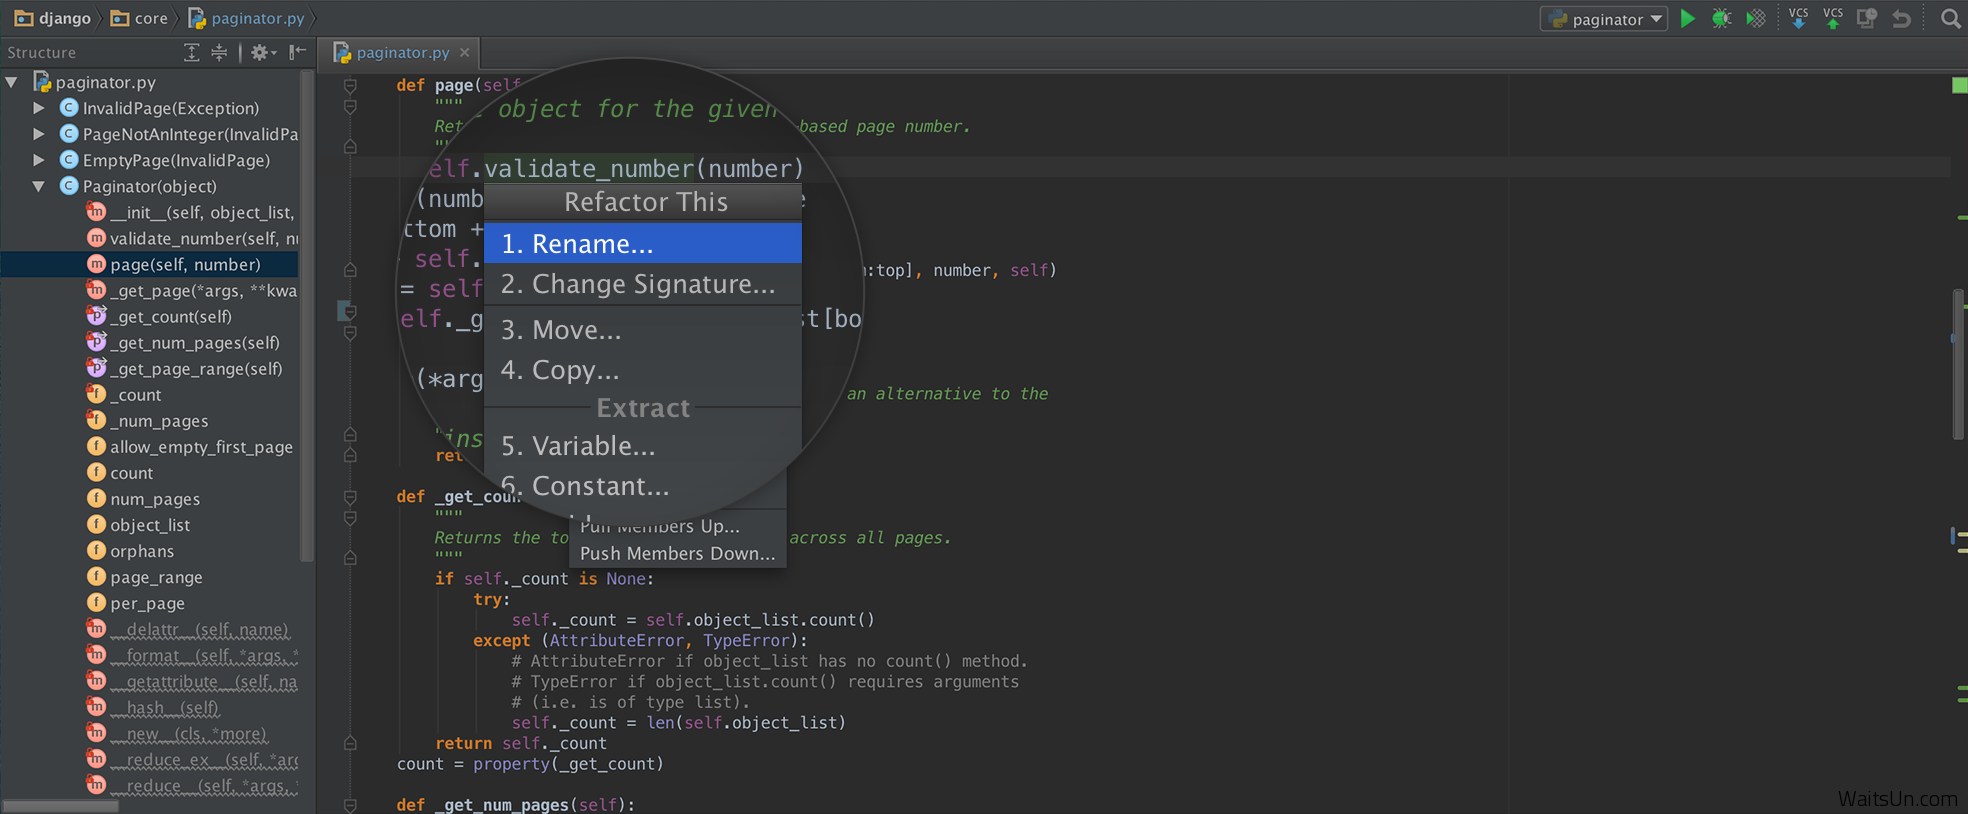Click the core folder breadcrumb
This screenshot has width=1968, height=814.
(x=140, y=19)
